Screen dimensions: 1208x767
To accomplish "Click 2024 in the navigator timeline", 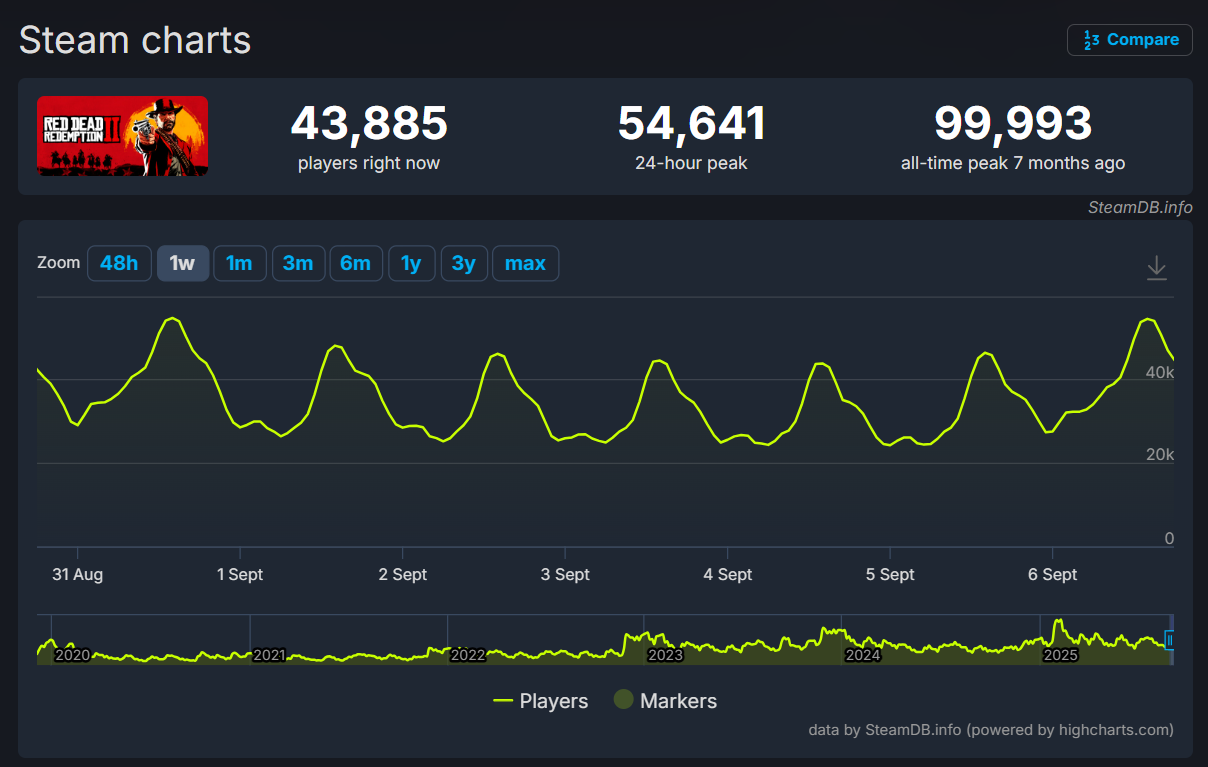I will (863, 655).
